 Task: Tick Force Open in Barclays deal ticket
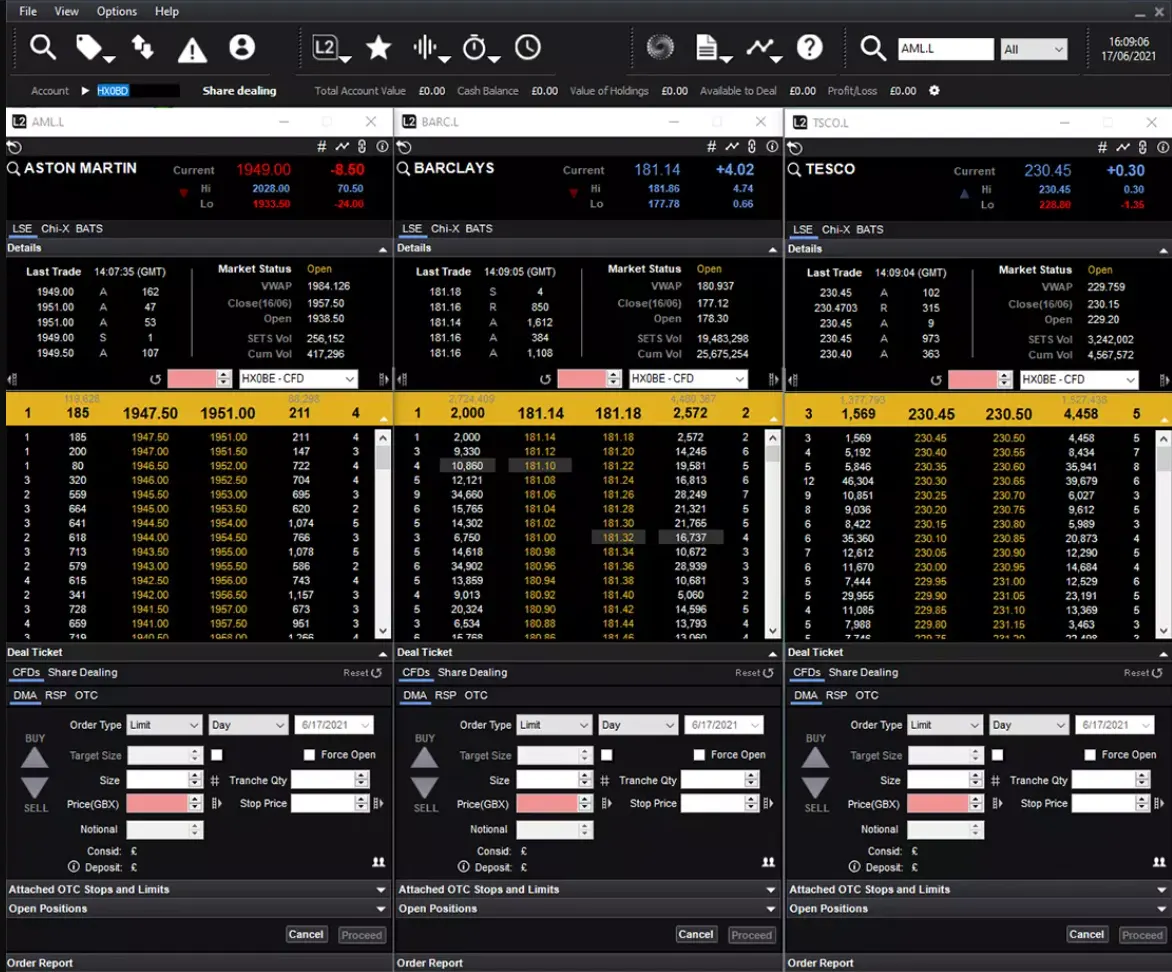pos(699,755)
